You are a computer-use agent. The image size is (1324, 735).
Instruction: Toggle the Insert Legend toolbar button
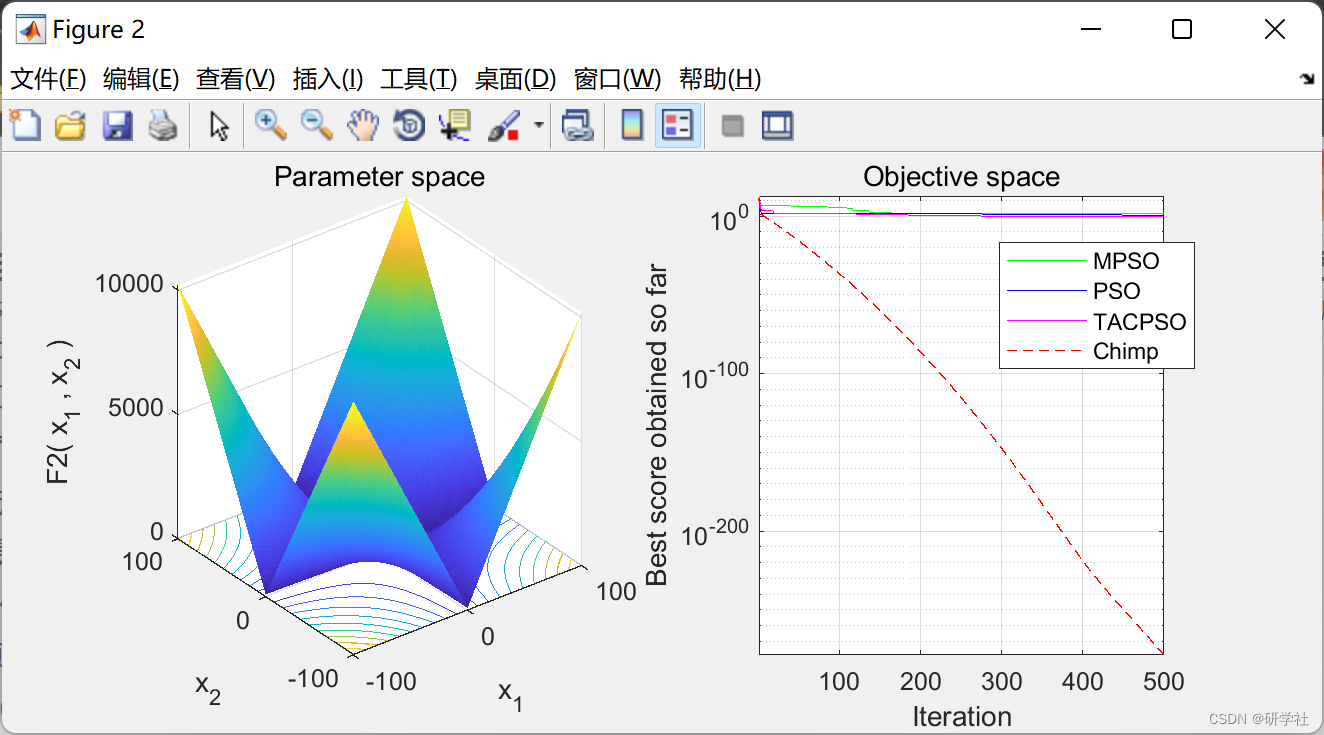click(x=678, y=125)
